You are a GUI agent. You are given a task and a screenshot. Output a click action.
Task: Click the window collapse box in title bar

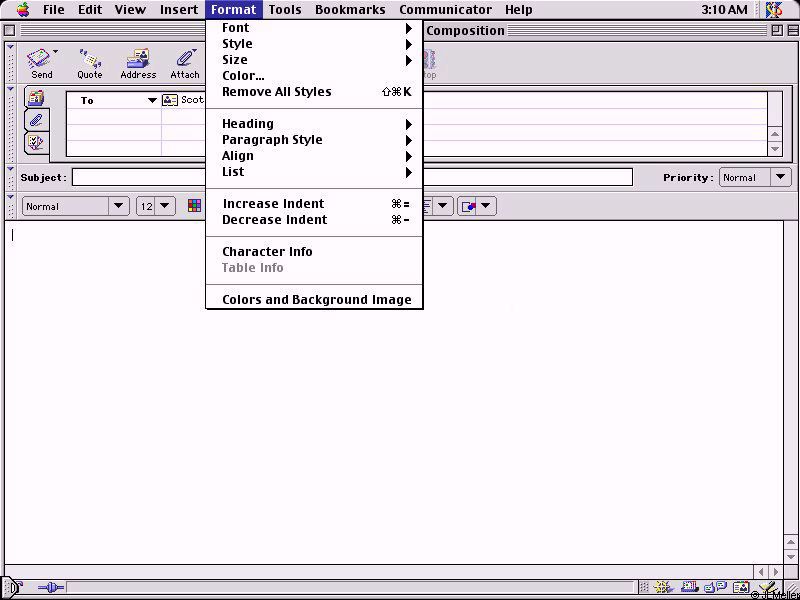tap(792, 31)
